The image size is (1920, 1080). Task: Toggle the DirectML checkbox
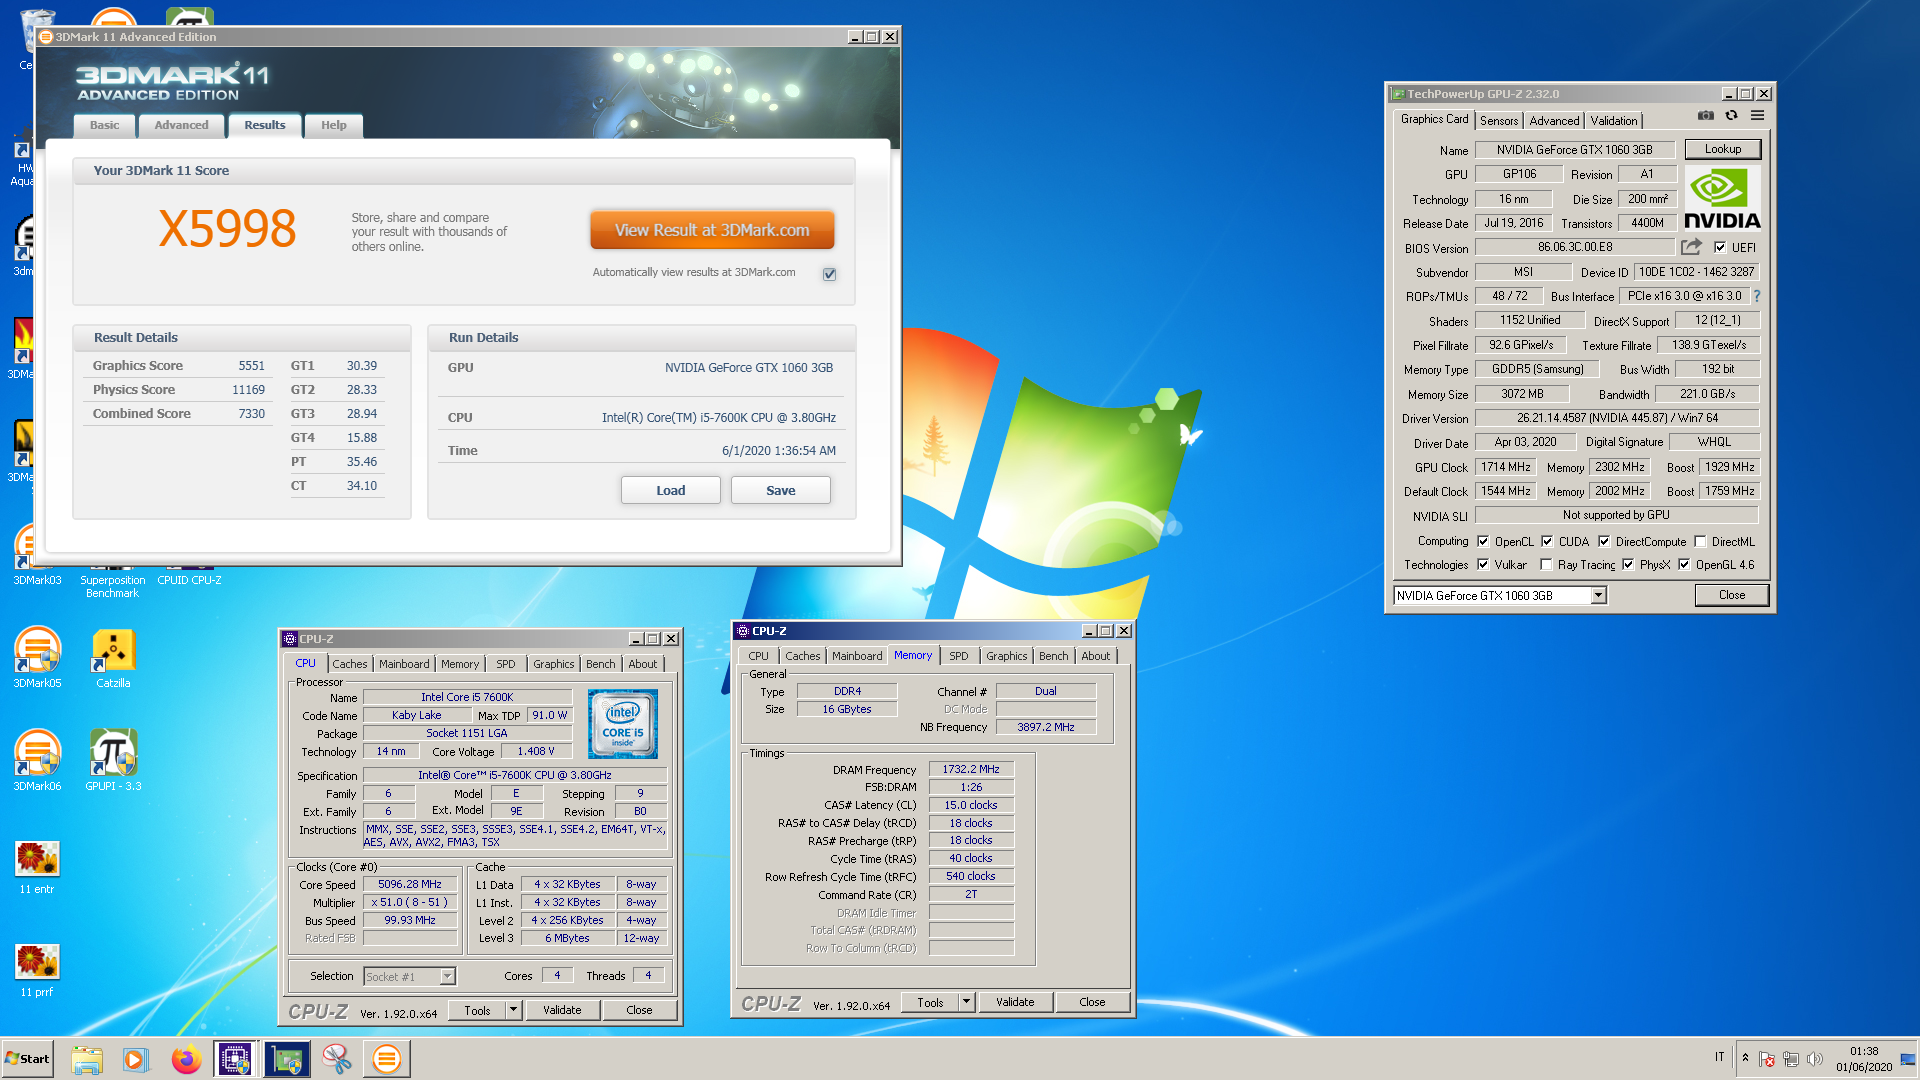click(x=1700, y=541)
